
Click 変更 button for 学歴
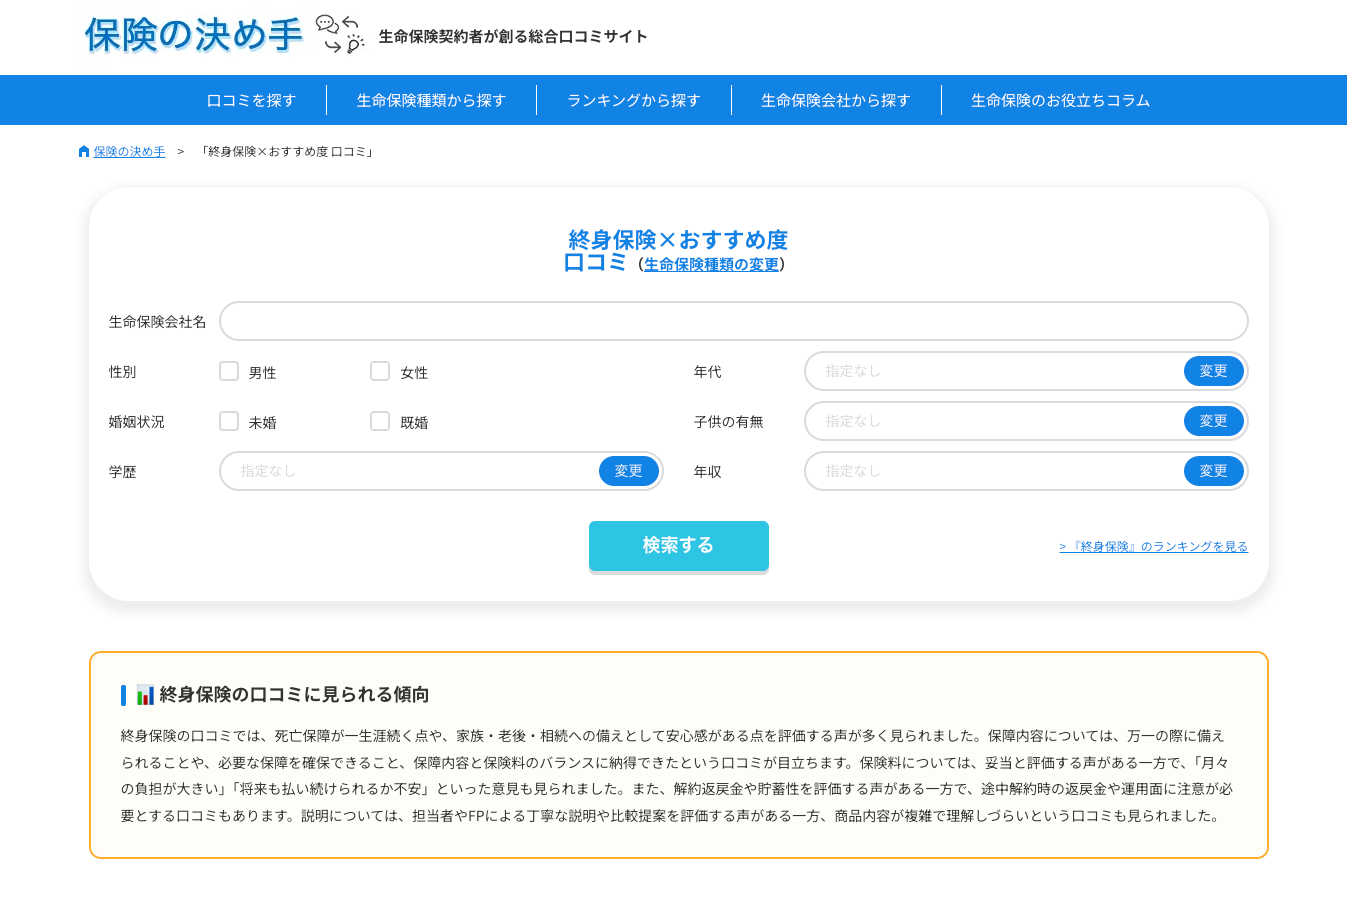point(629,471)
